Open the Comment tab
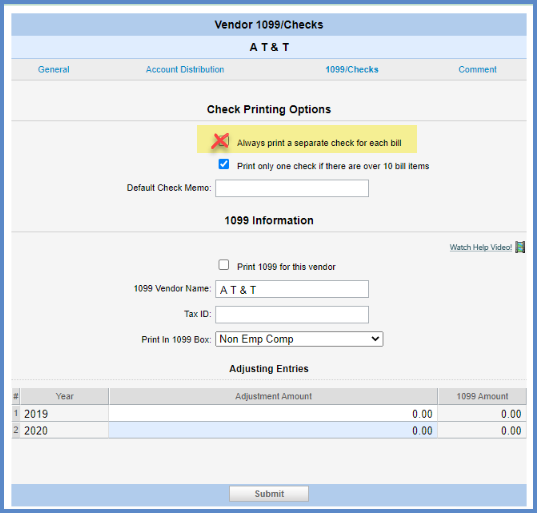Image resolution: width=537 pixels, height=513 pixels. tap(477, 70)
